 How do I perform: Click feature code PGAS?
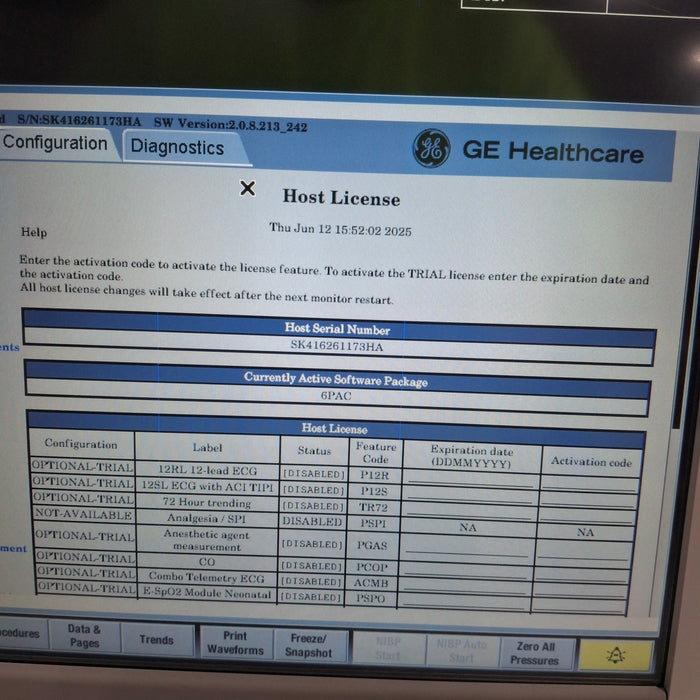pyautogui.click(x=372, y=545)
